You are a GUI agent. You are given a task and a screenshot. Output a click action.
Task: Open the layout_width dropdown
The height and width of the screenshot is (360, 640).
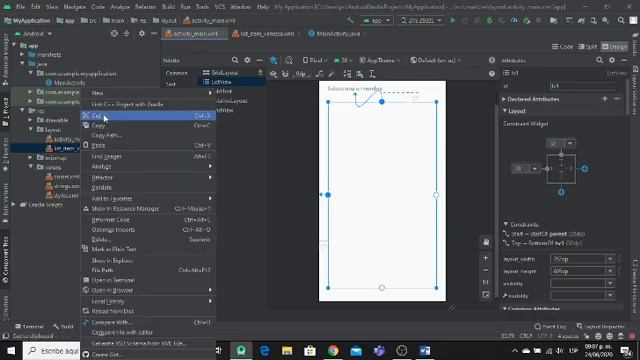point(610,259)
